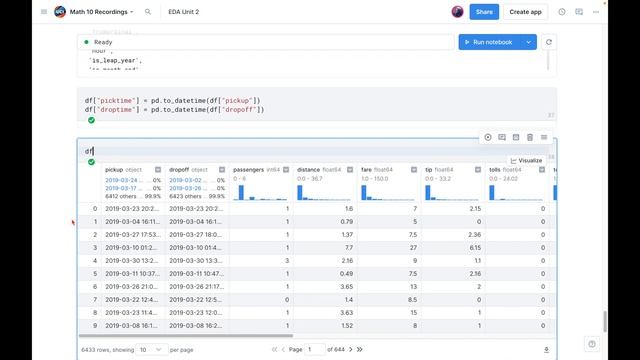Open the tip column options icon
Screen dimensions: 640x360
click(478, 169)
